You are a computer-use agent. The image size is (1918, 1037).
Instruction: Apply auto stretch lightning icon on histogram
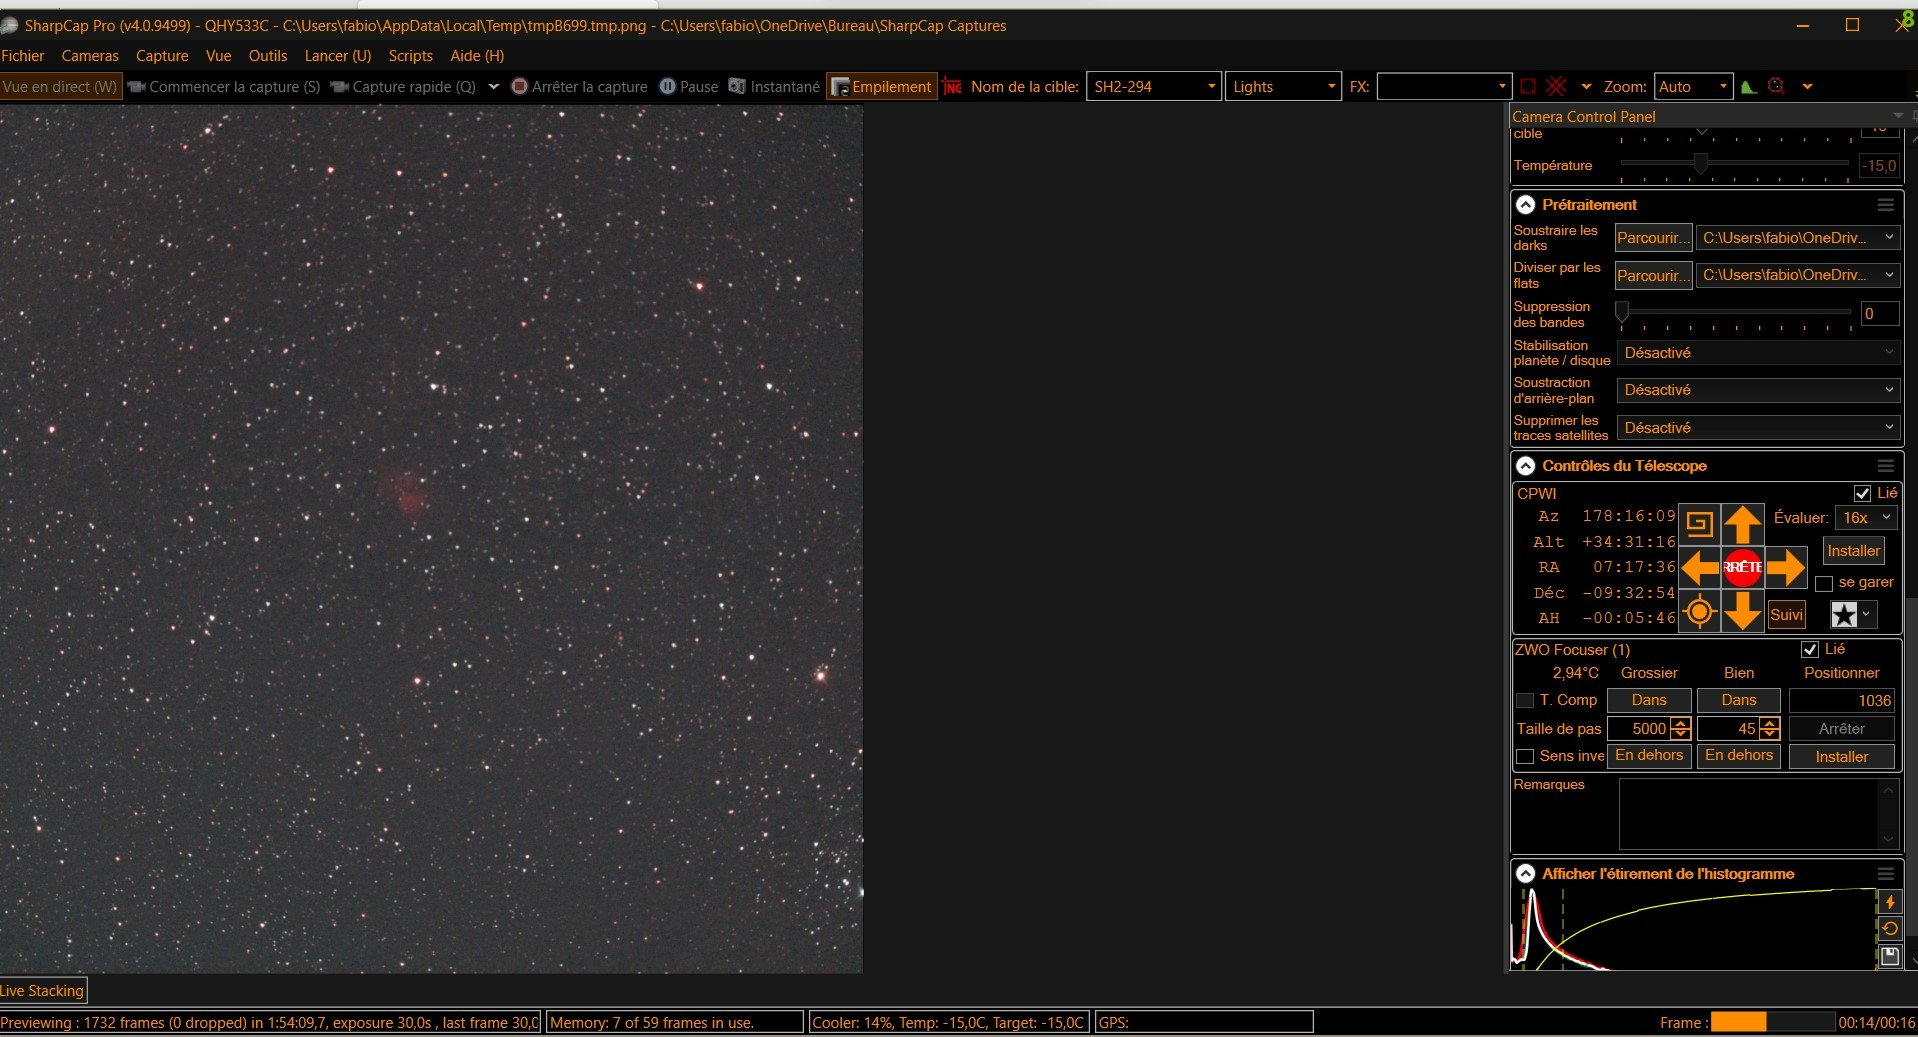click(x=1889, y=902)
